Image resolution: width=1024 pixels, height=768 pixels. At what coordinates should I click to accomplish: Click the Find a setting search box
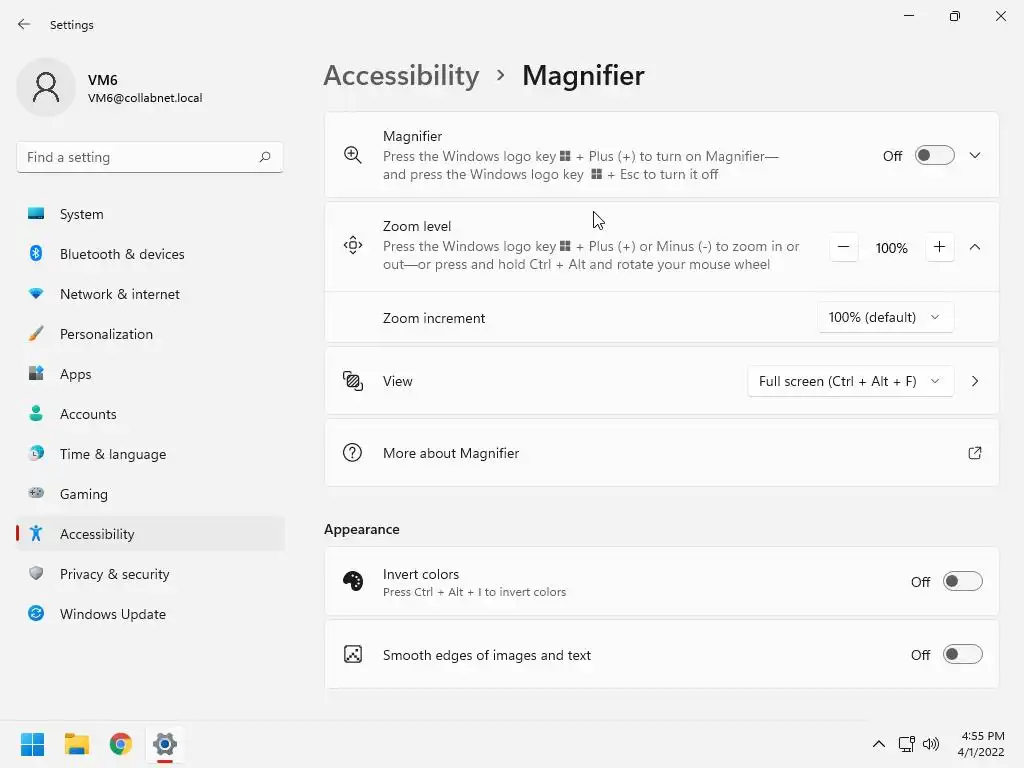[140, 157]
